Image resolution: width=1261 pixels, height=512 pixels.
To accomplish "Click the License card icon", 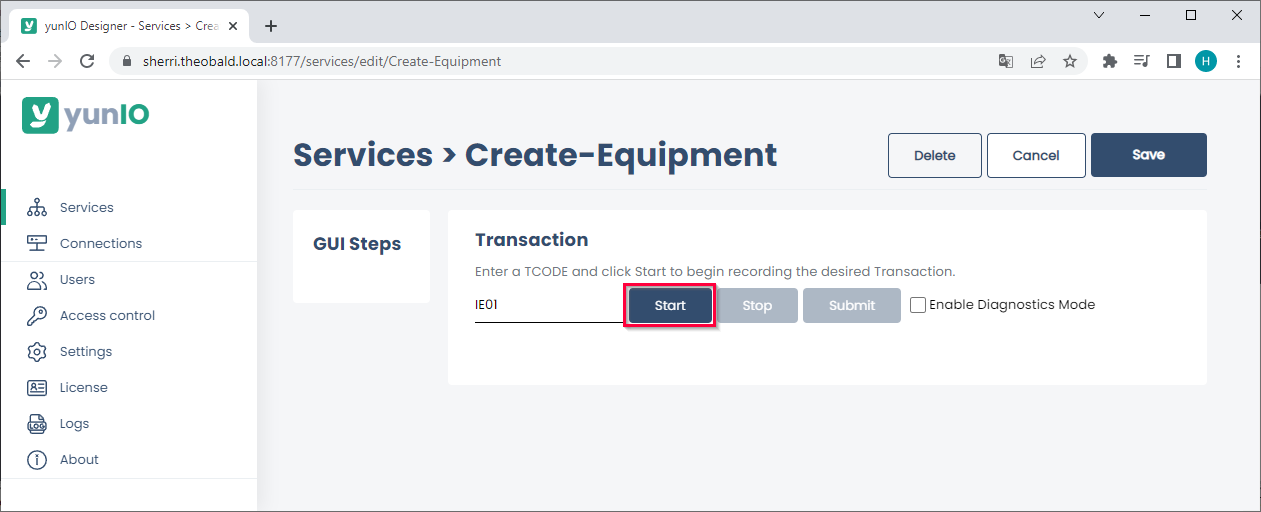I will [x=37, y=387].
